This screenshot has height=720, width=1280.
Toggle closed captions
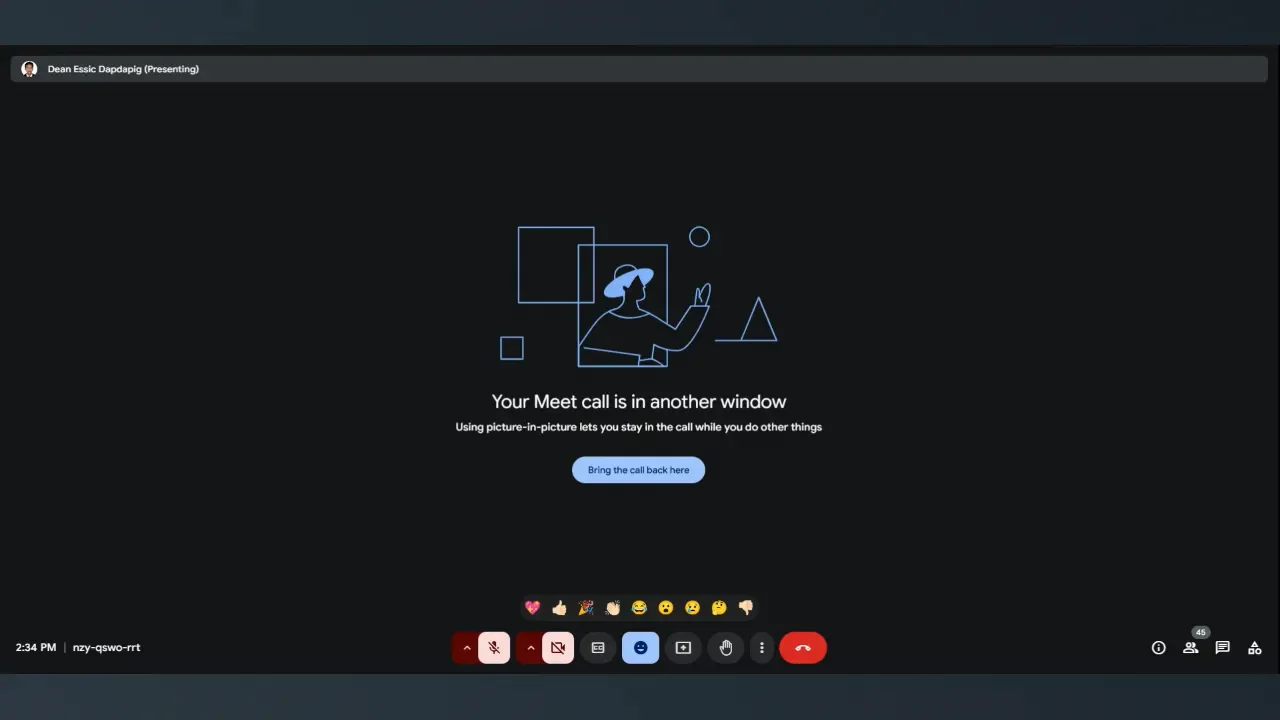tap(598, 648)
